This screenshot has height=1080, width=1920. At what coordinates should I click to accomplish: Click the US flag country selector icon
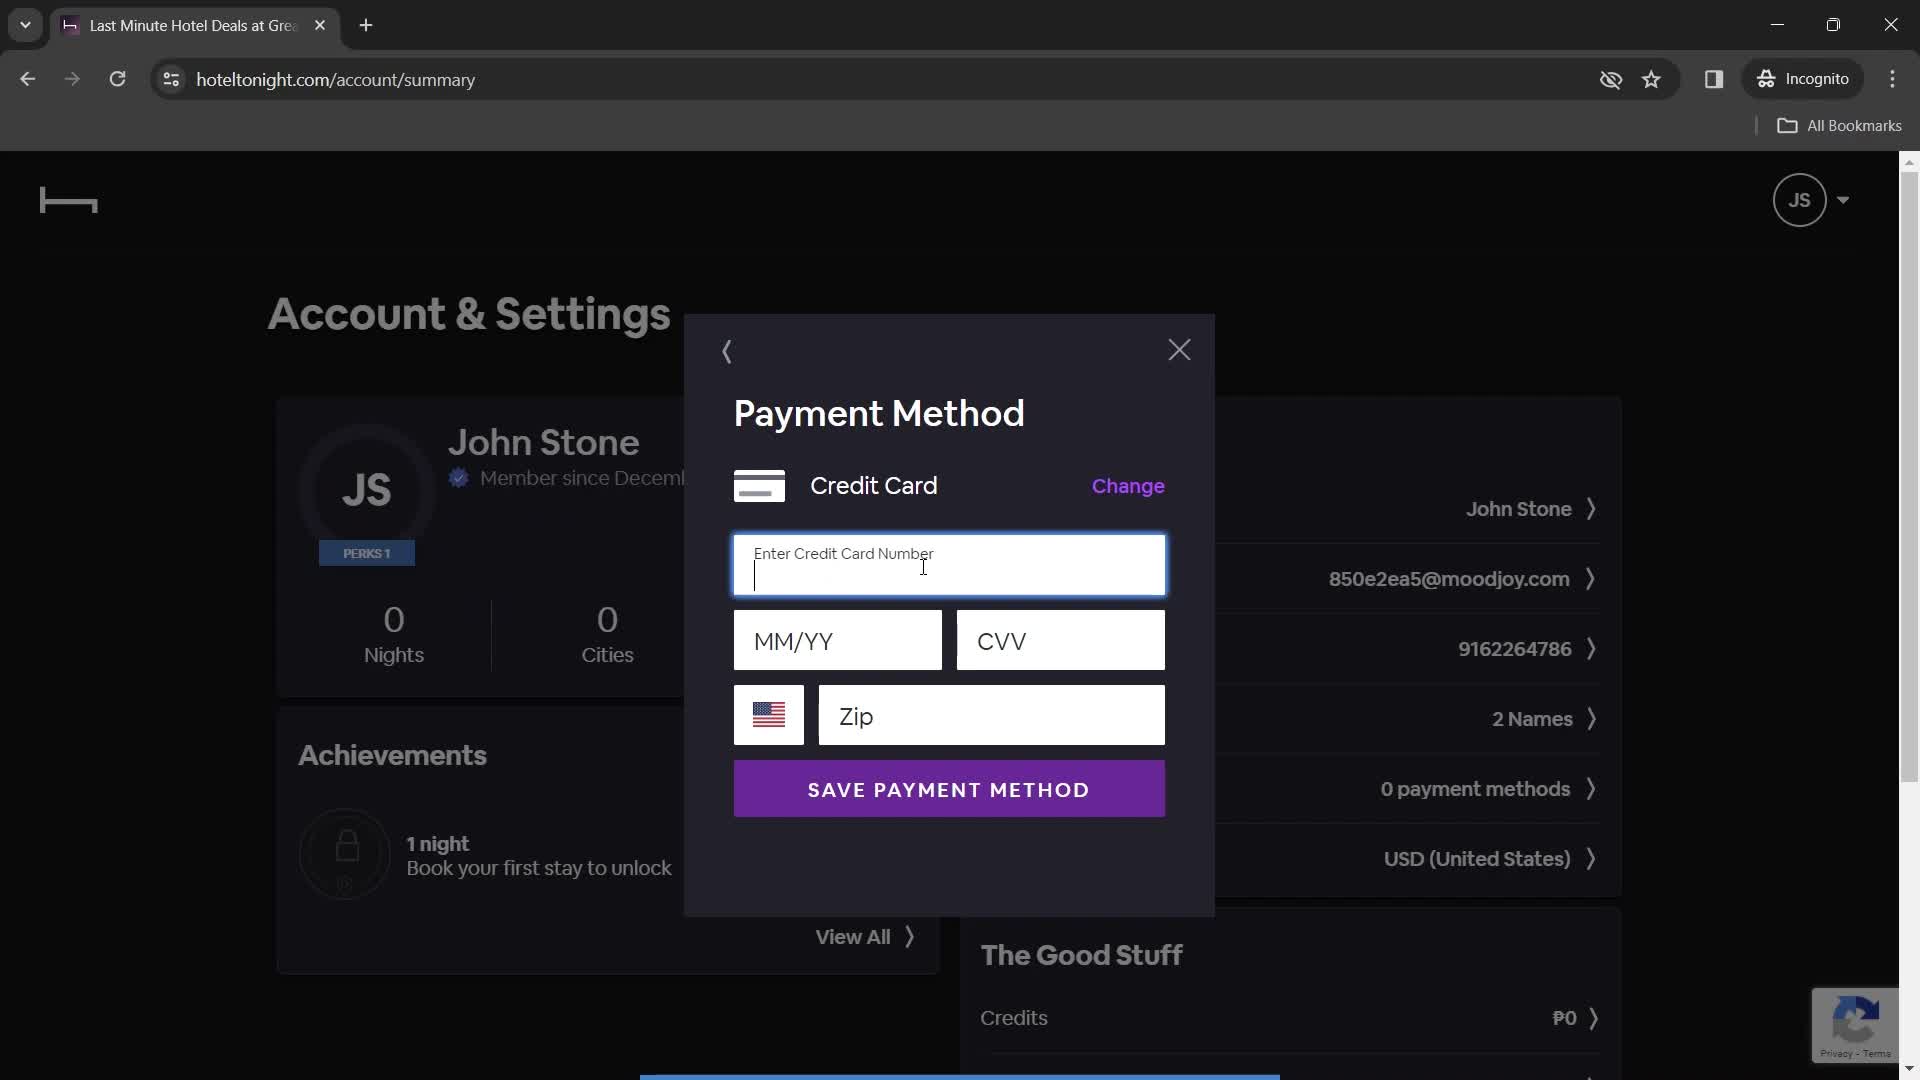tap(769, 715)
